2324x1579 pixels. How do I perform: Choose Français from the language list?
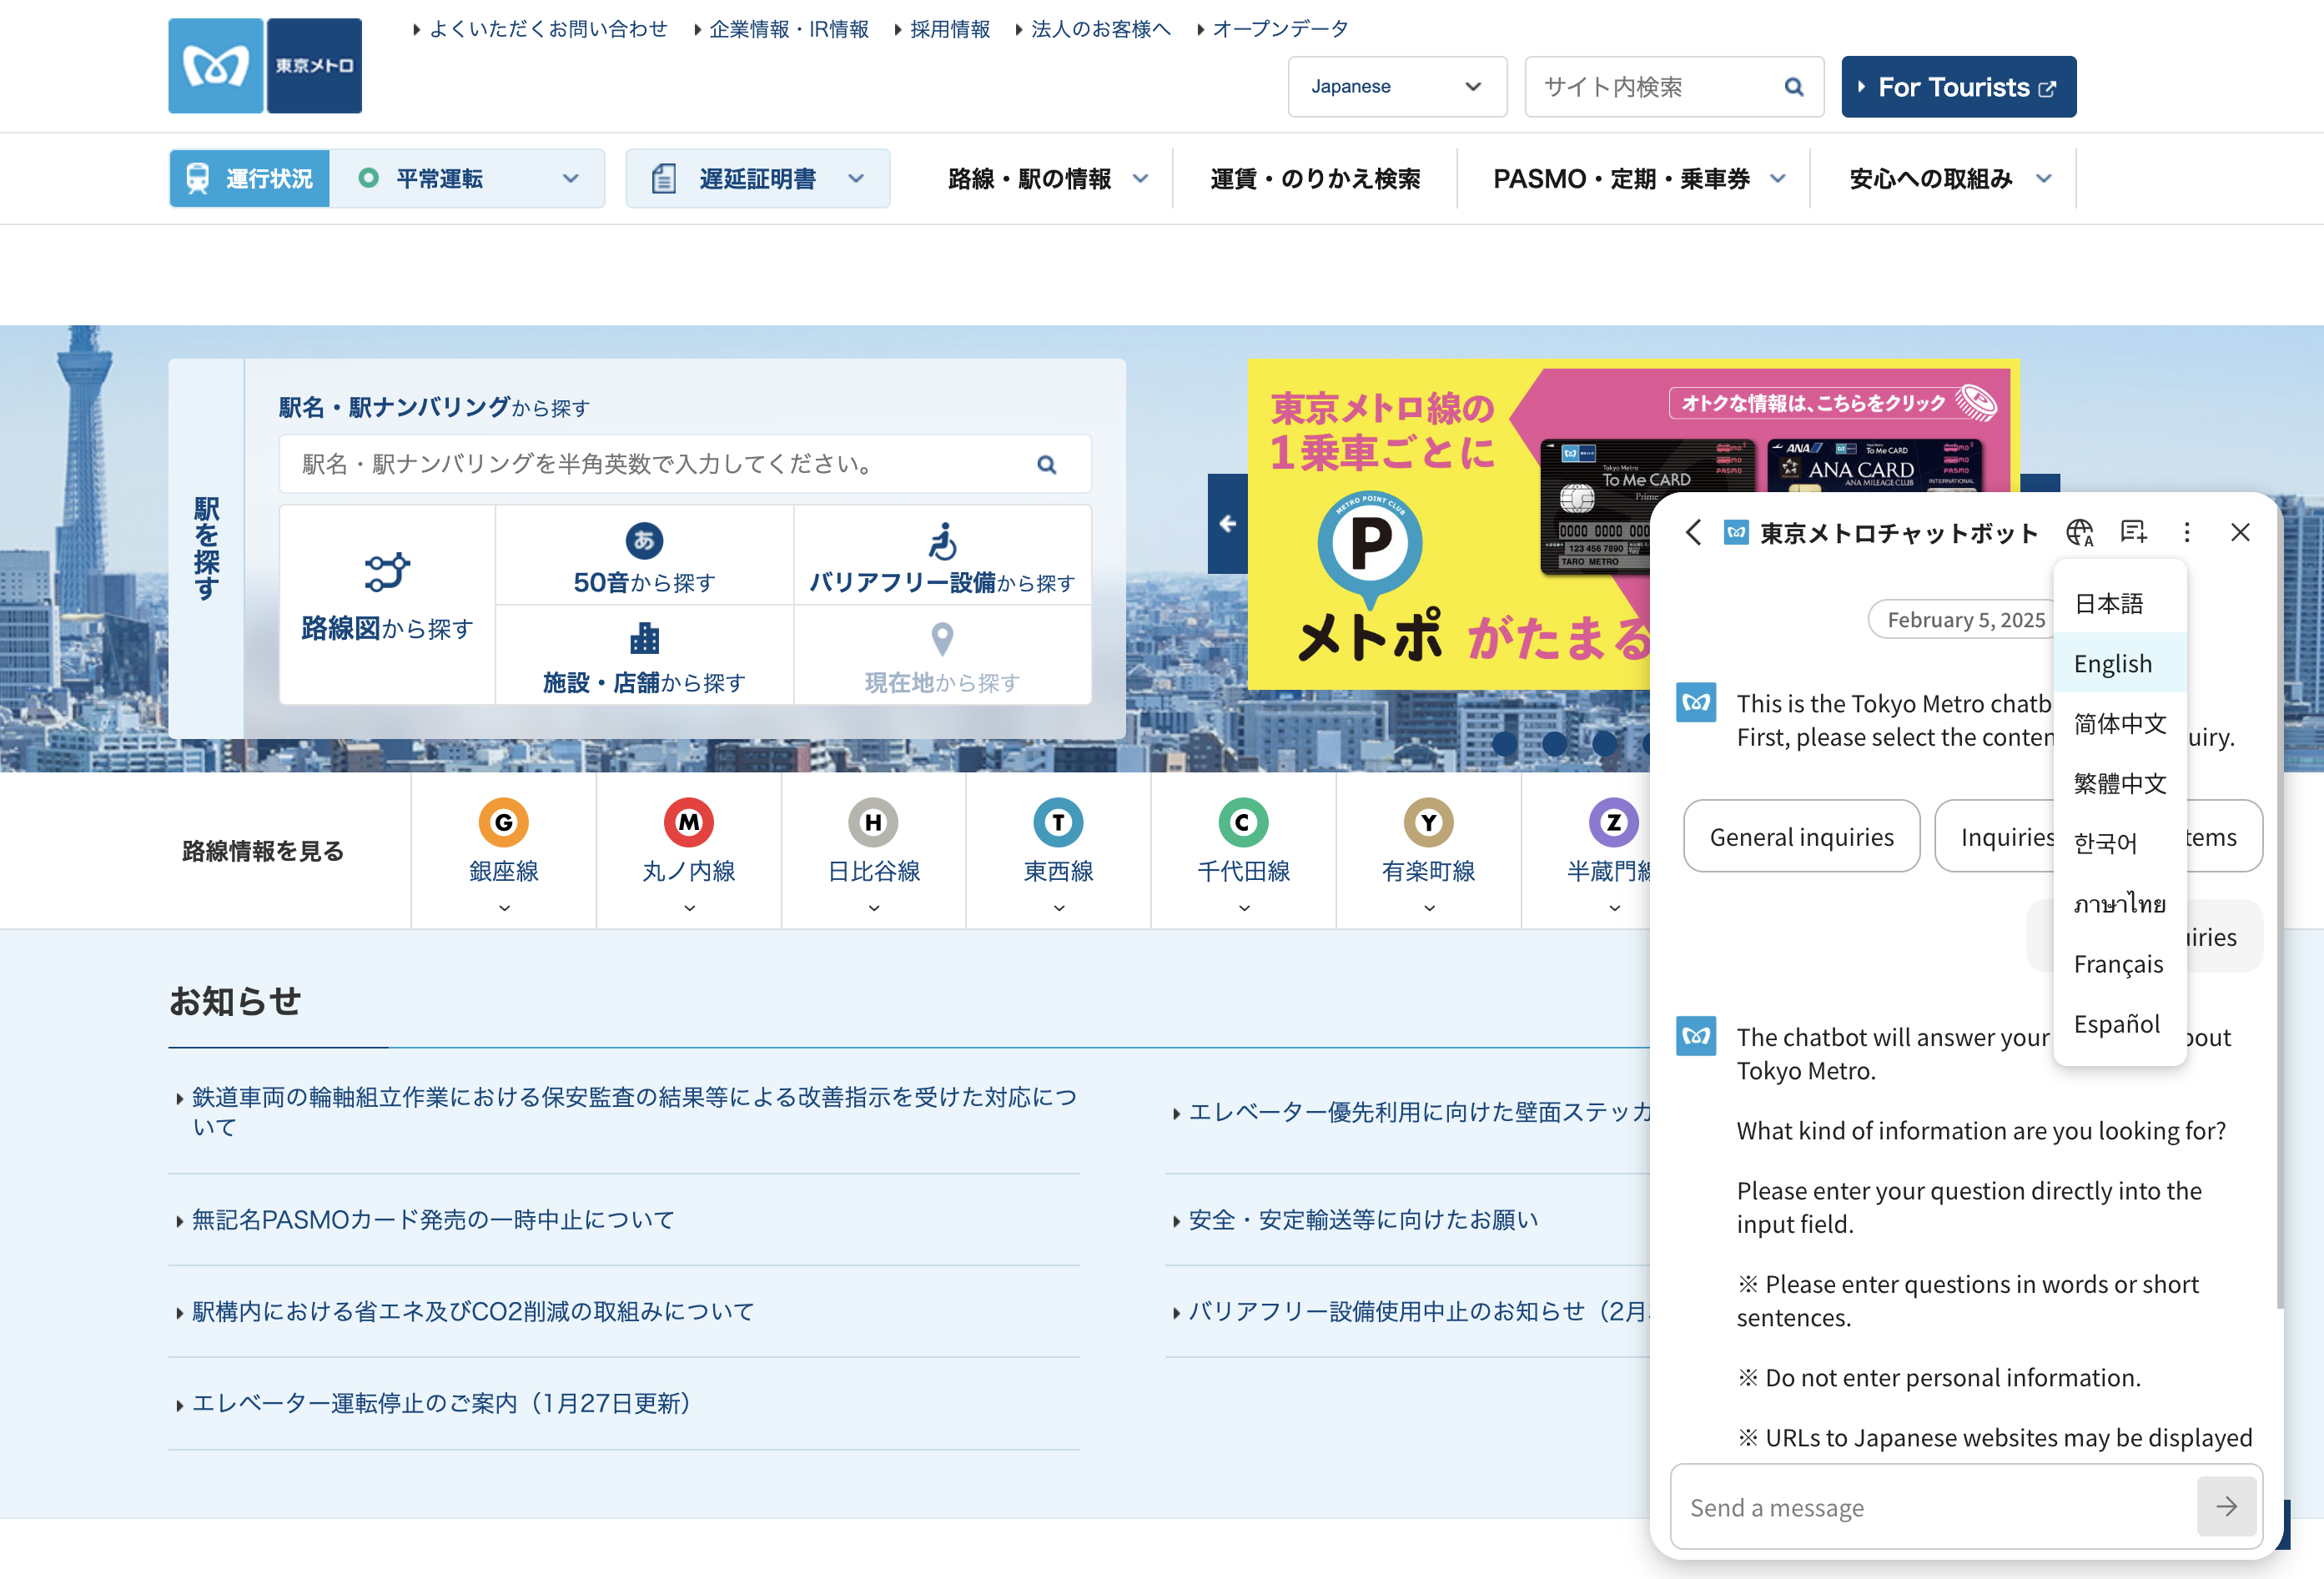pyautogui.click(x=2117, y=964)
